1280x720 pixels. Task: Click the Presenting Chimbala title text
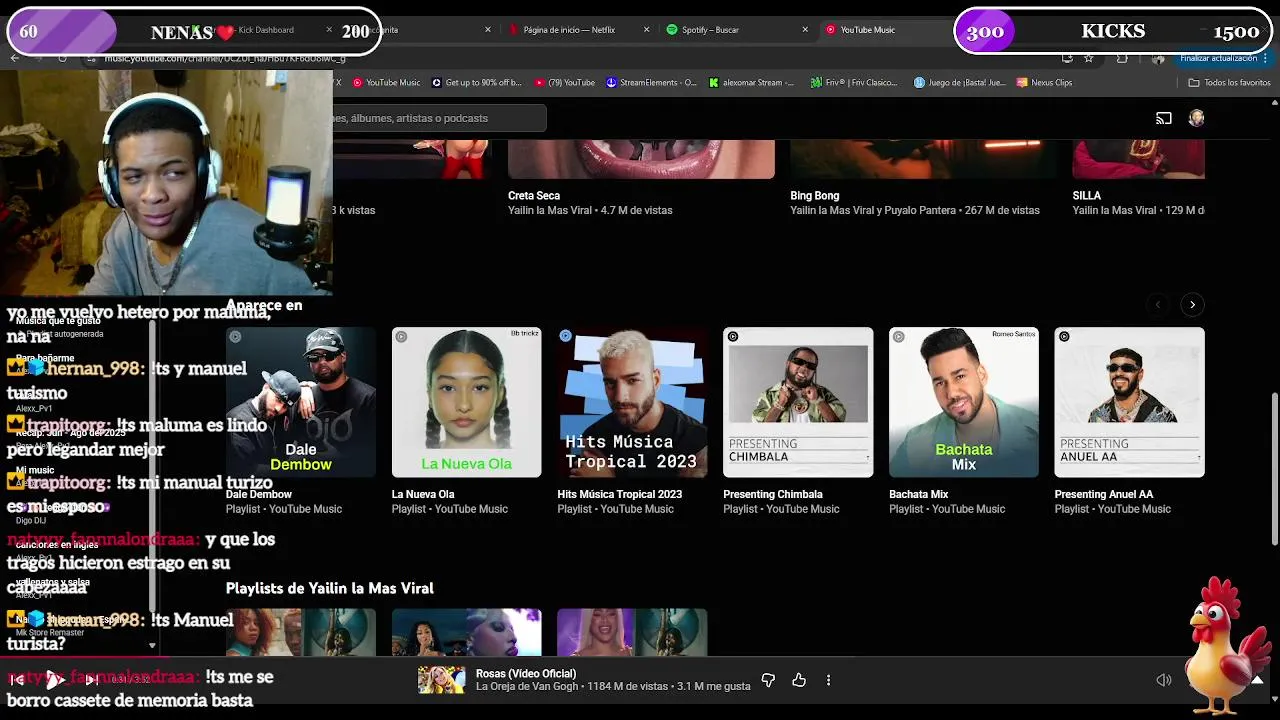pyautogui.click(x=773, y=494)
